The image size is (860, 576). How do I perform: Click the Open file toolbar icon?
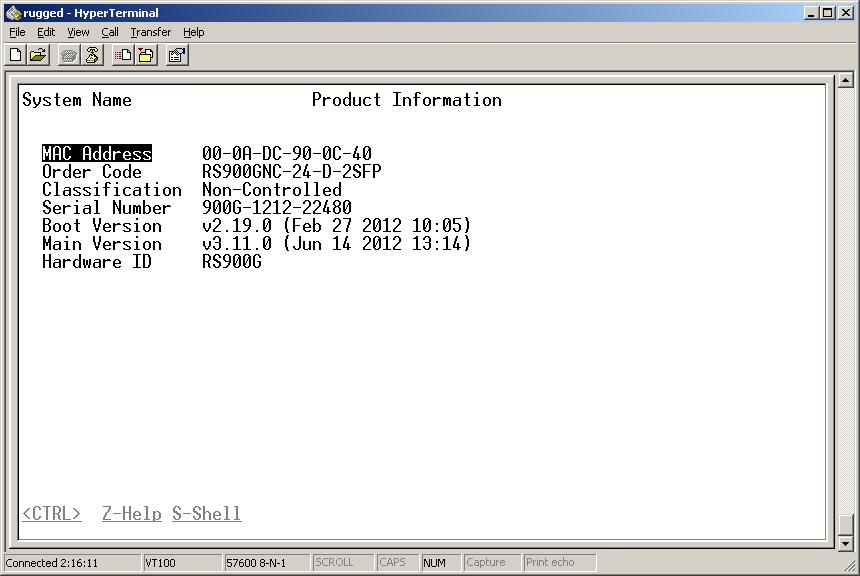(38, 55)
